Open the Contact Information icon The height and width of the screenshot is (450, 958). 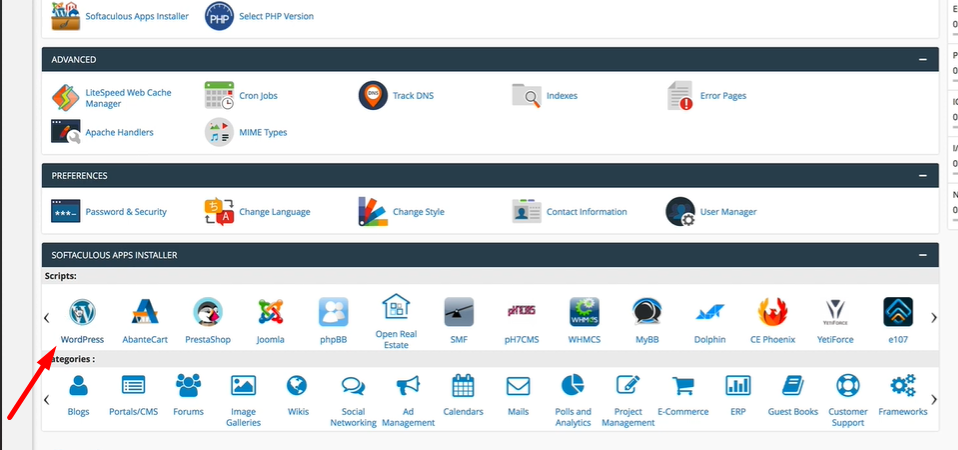527,211
